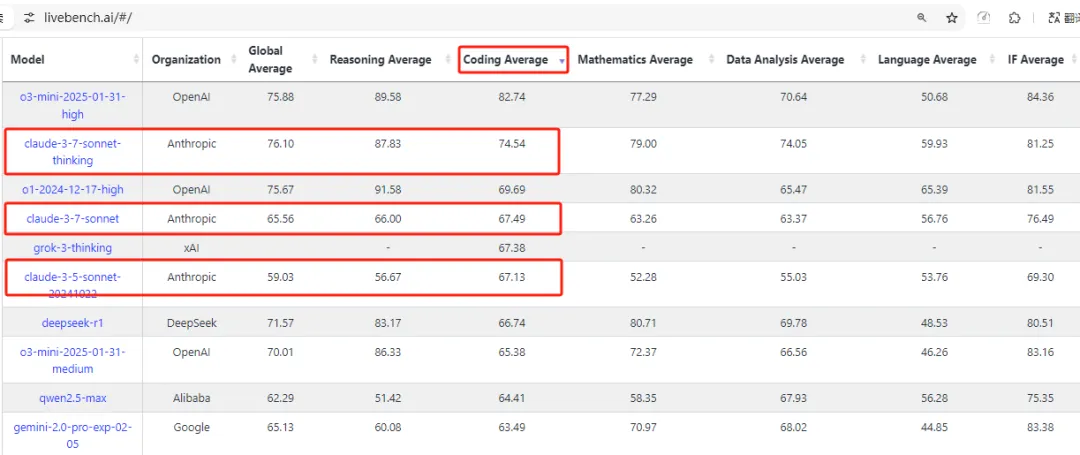
Task: Toggle the sort arrows beside Global Average
Action: click(x=314, y=60)
